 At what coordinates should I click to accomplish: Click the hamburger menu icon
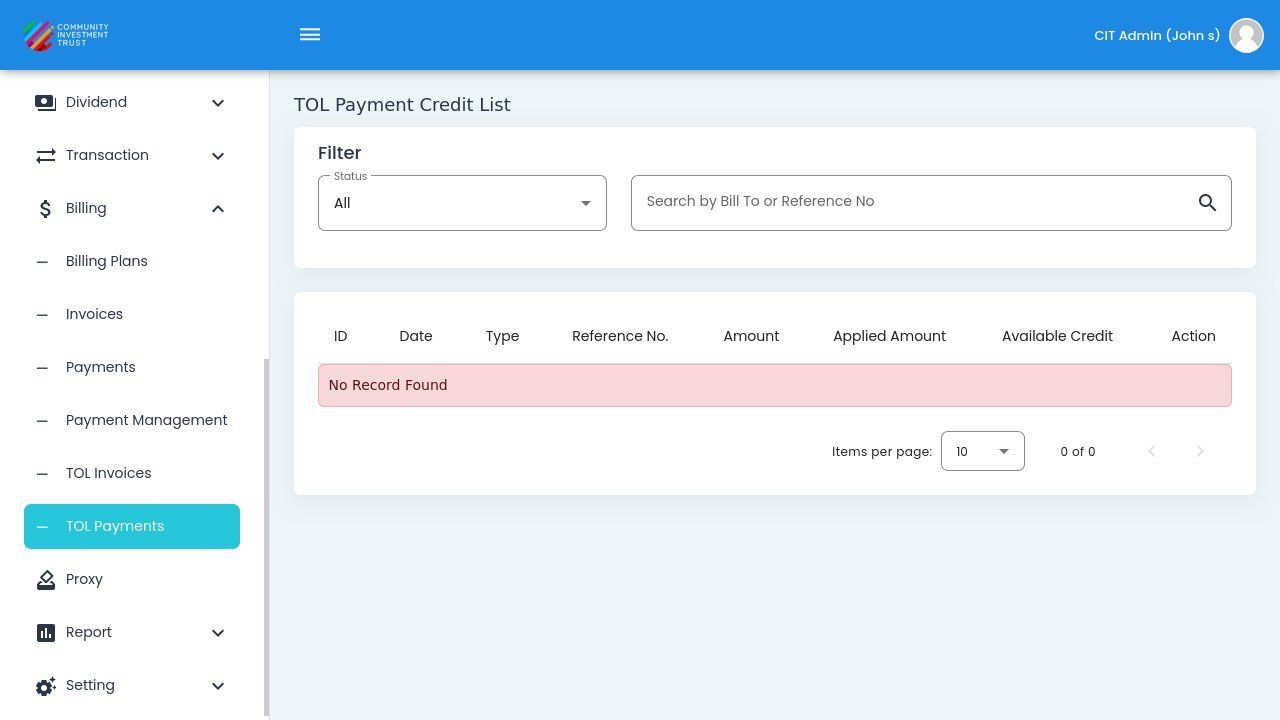coord(310,35)
